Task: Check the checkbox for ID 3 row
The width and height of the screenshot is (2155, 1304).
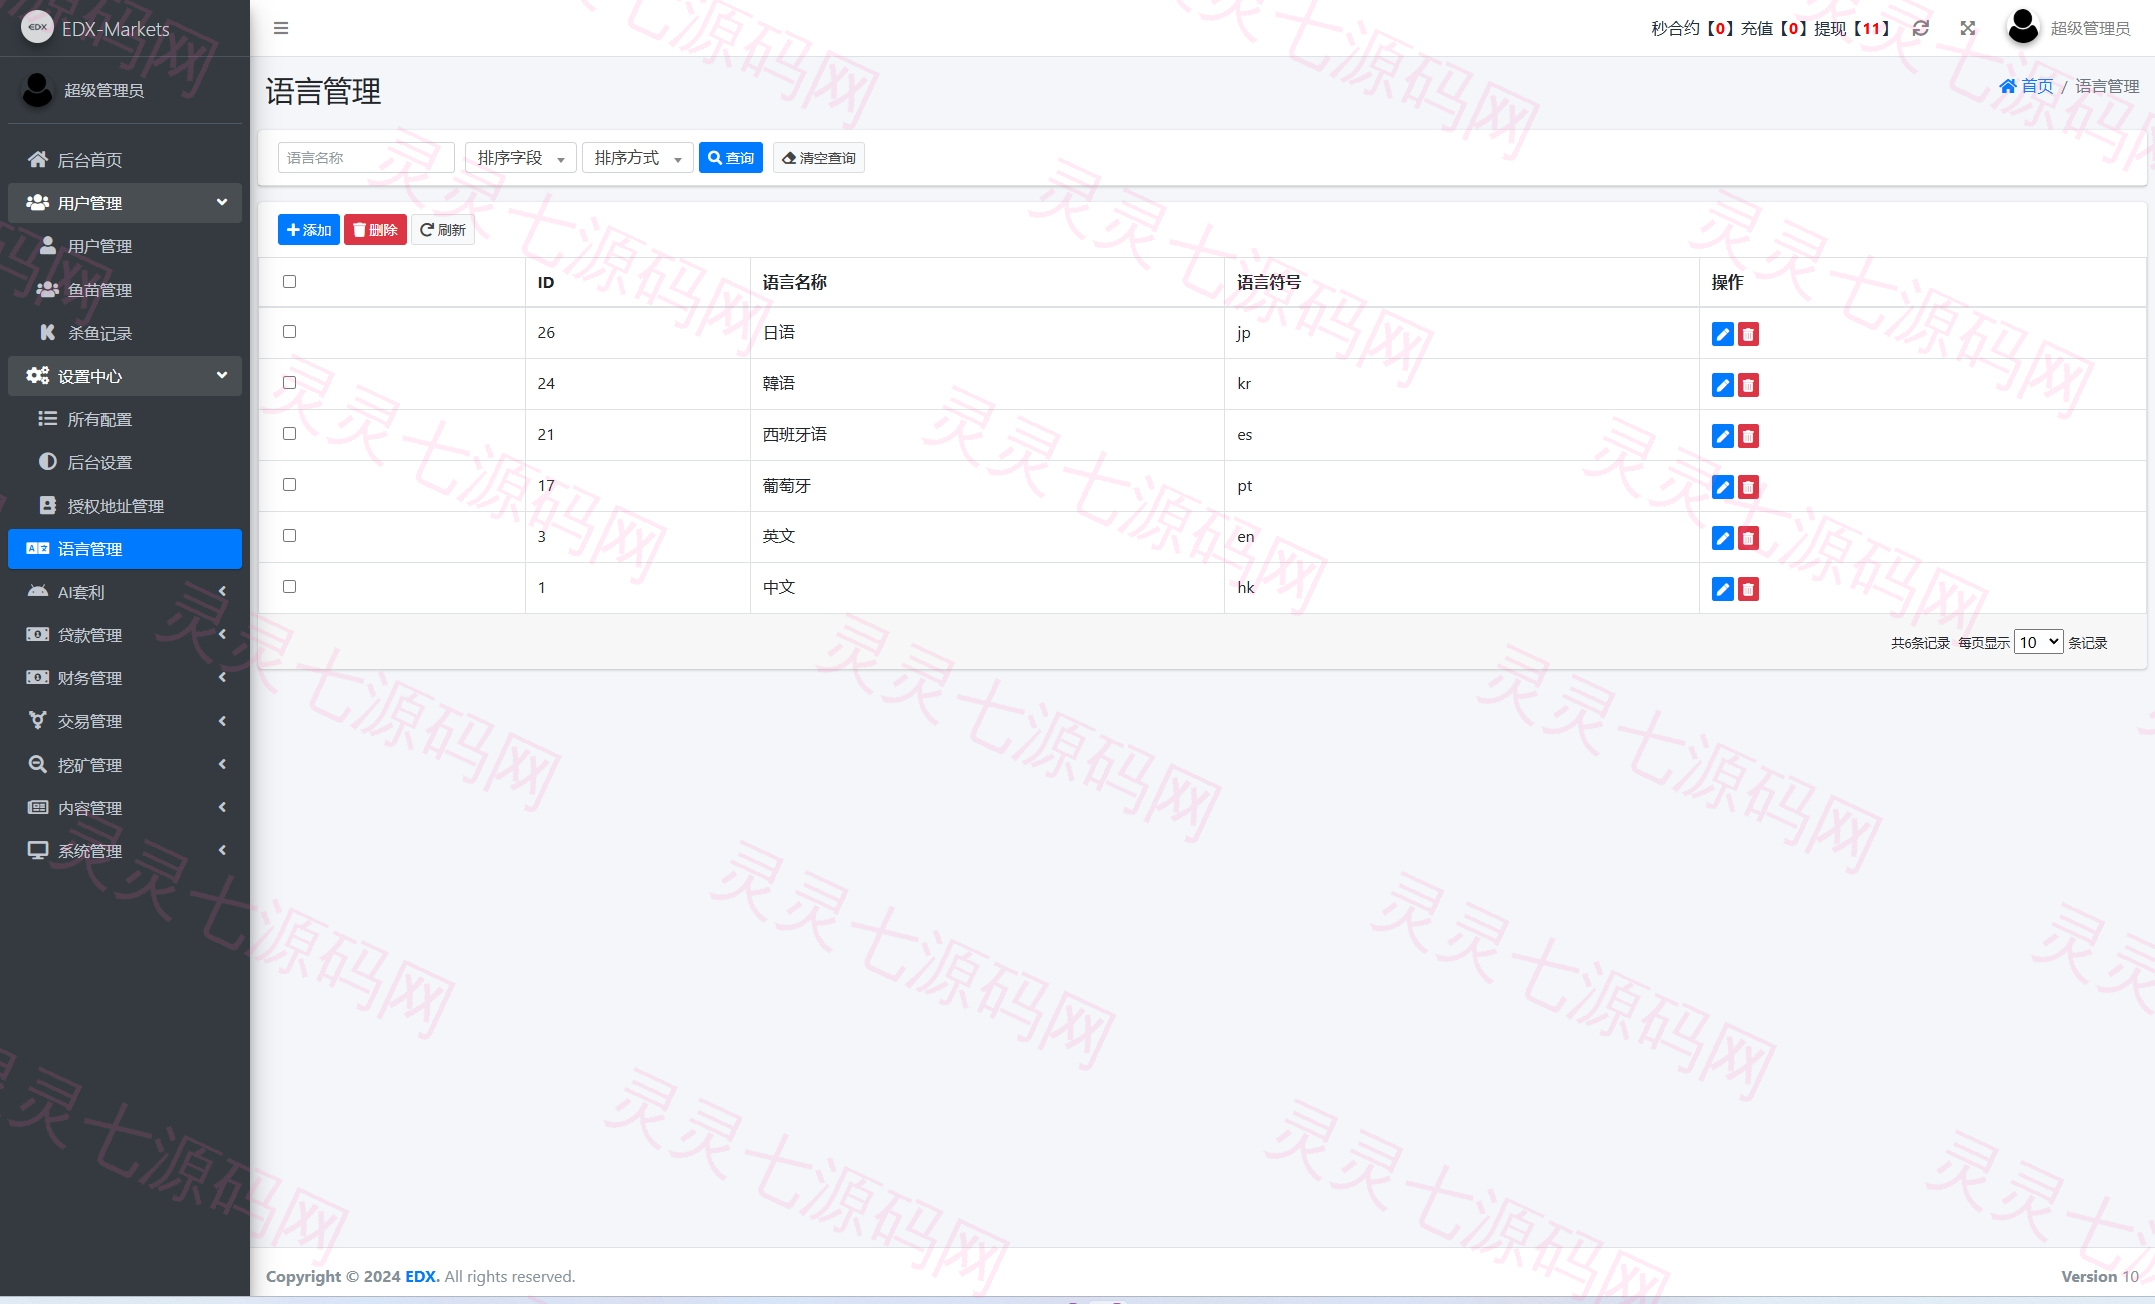Action: click(290, 535)
